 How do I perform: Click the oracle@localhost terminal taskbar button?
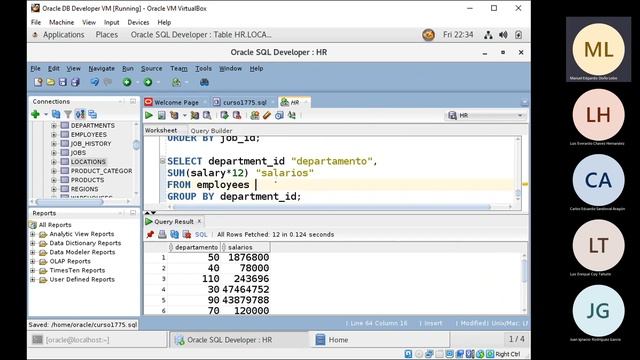tap(99, 340)
